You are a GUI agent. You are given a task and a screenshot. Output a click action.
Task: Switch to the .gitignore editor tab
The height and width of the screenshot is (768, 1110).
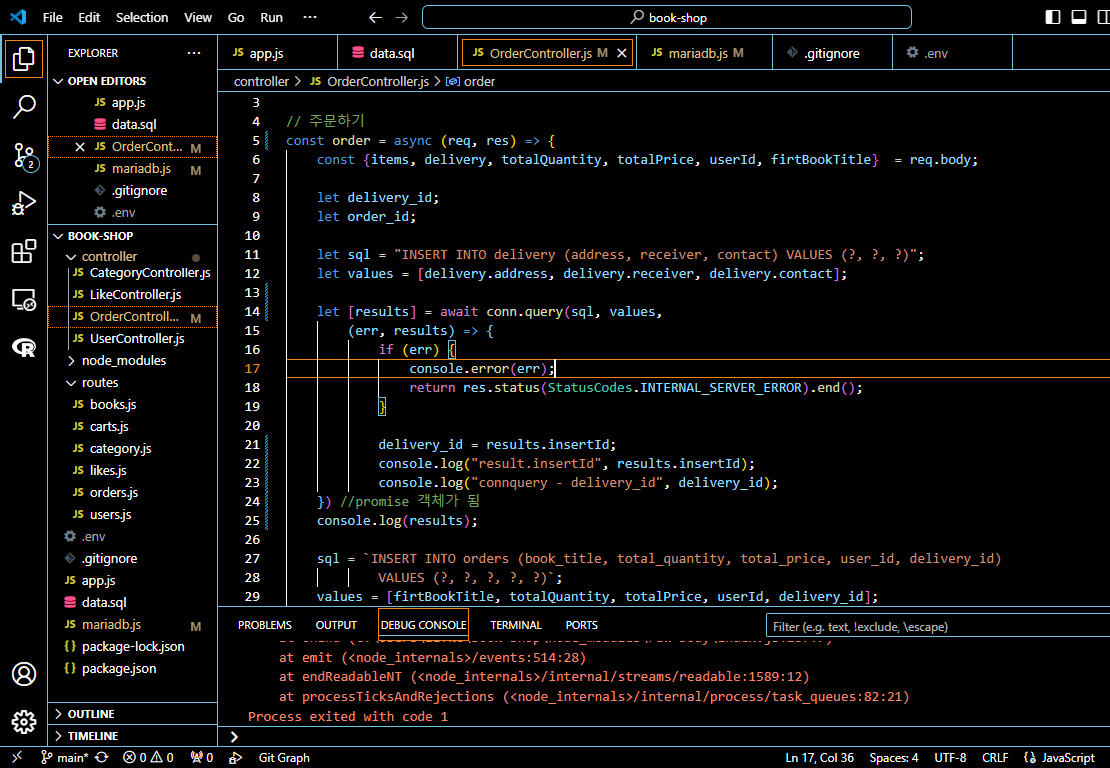(x=832, y=53)
